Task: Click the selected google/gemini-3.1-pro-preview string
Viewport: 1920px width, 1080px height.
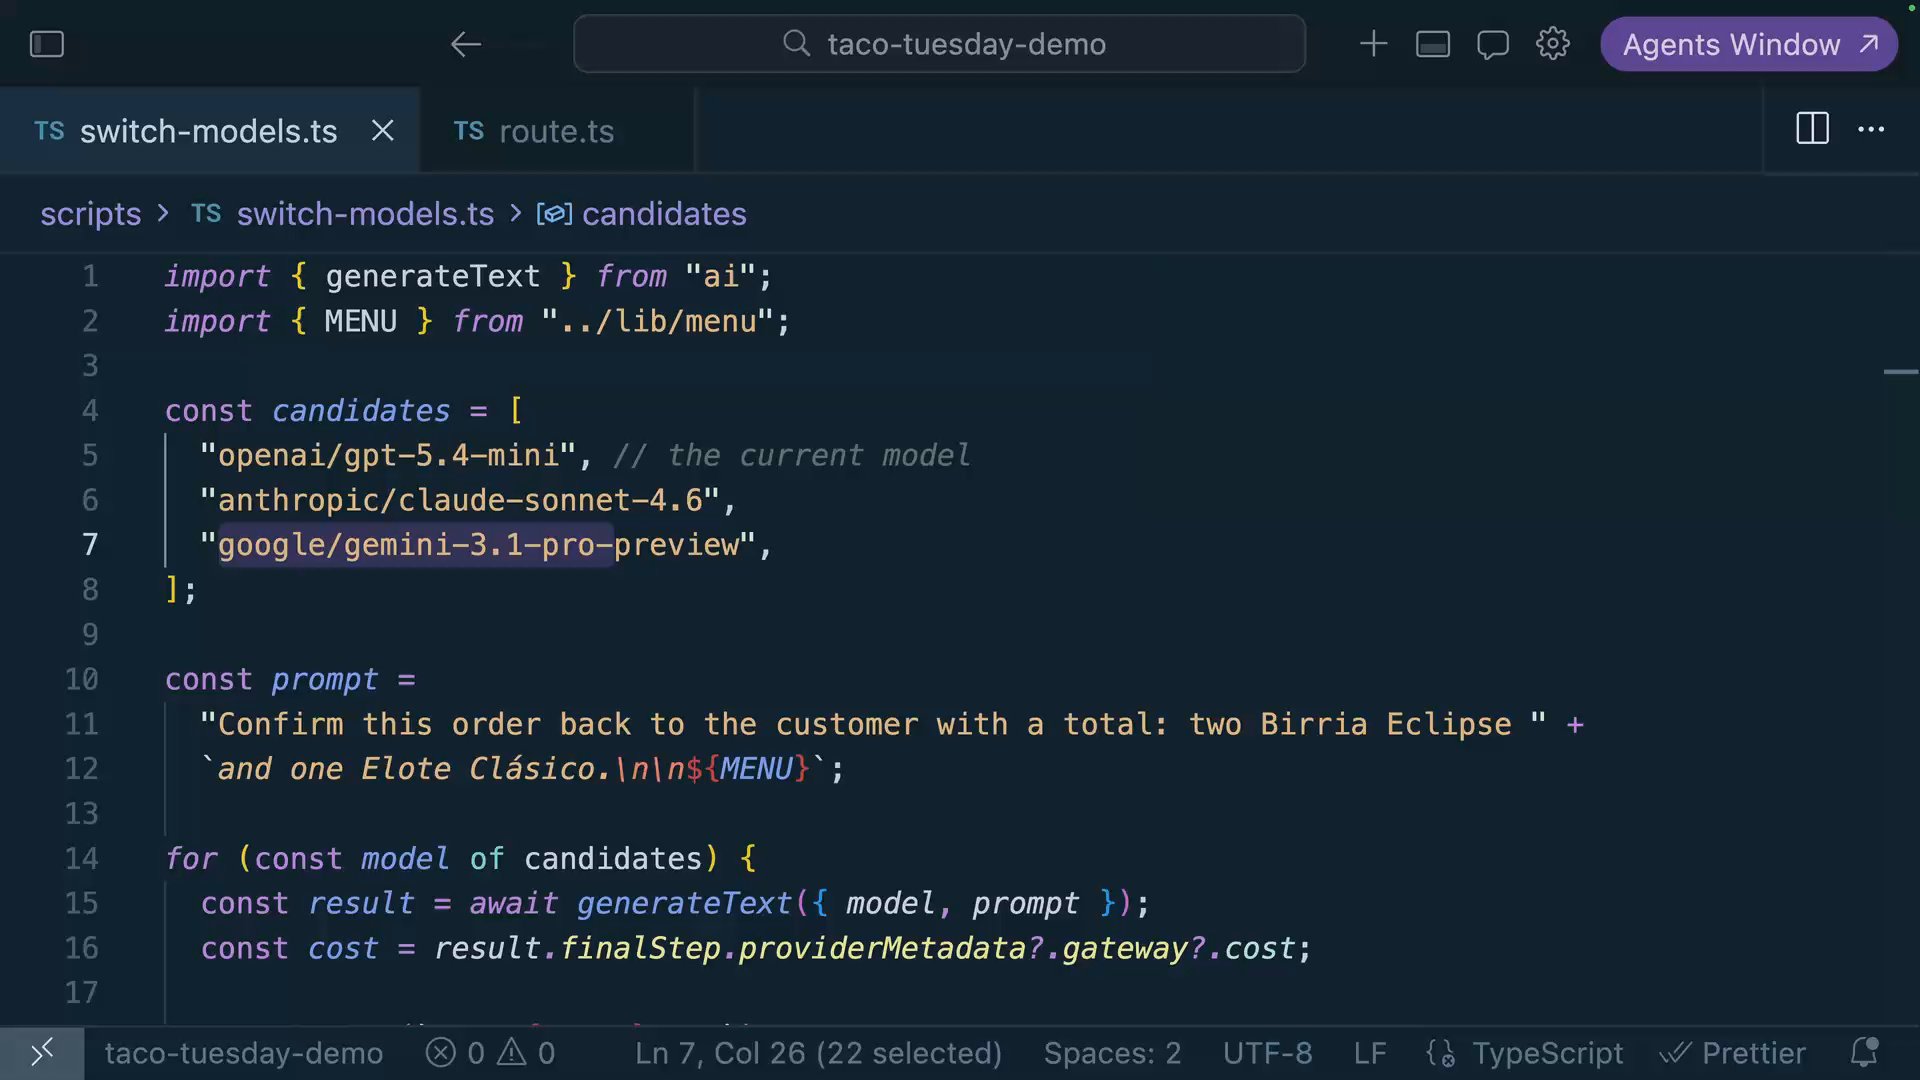Action: click(479, 545)
